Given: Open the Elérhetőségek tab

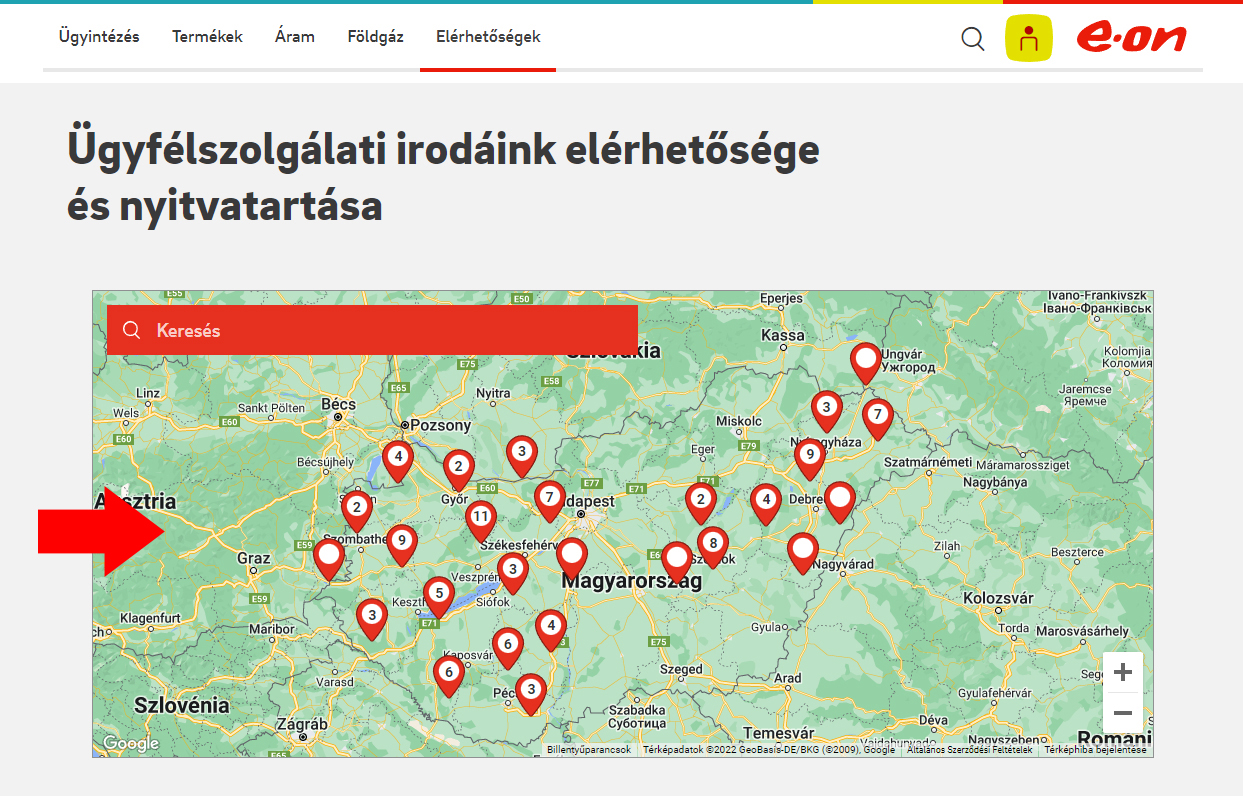Looking at the screenshot, I should coord(487,36).
